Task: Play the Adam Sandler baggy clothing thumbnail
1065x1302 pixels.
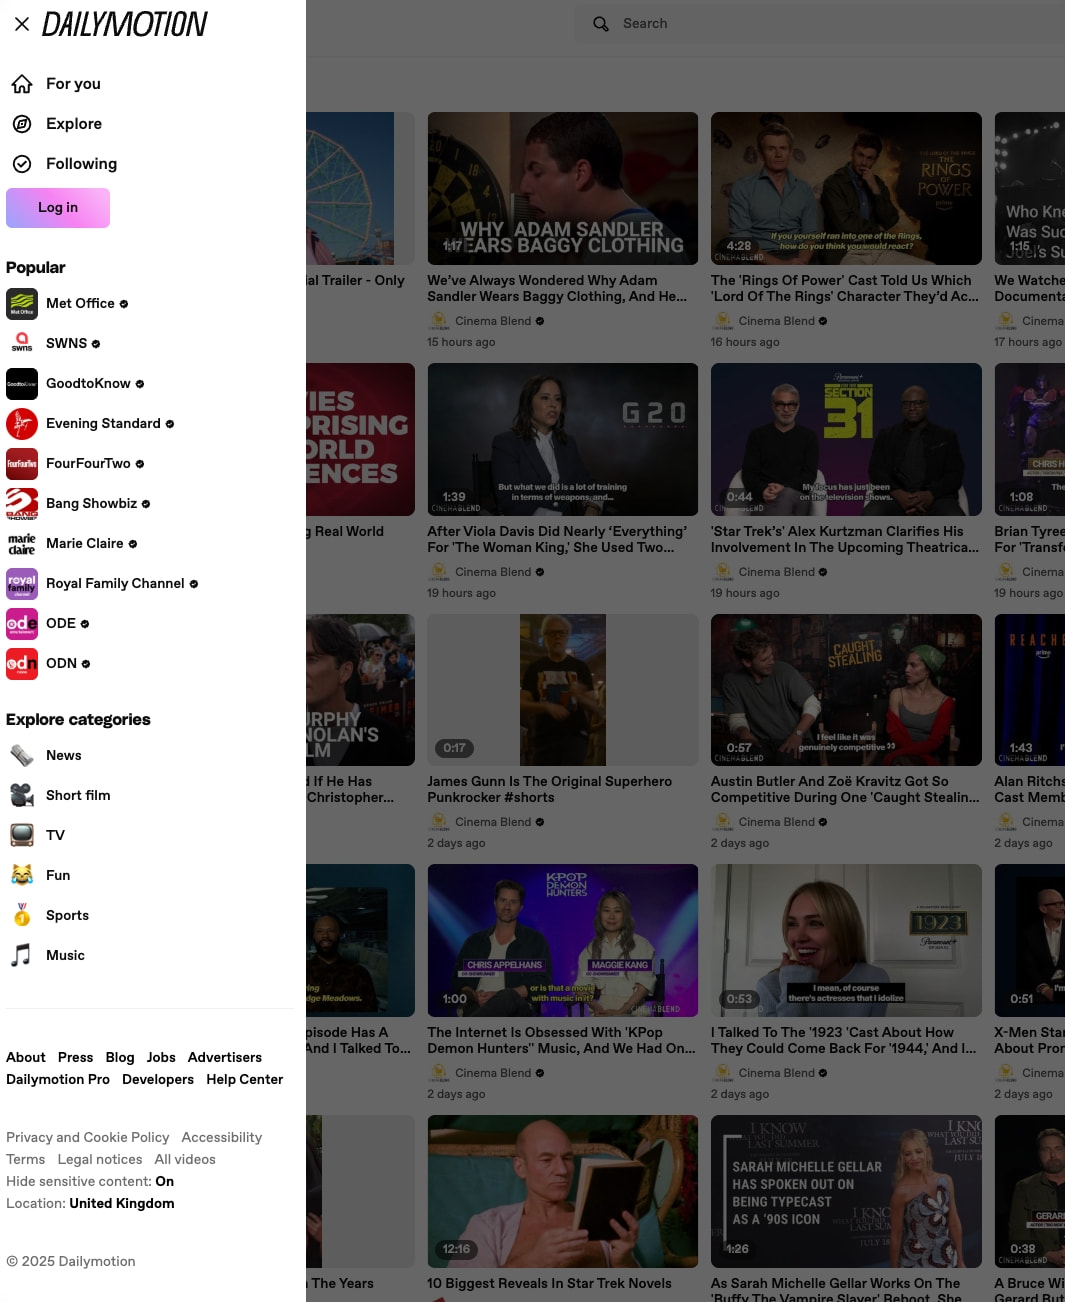Action: point(563,188)
